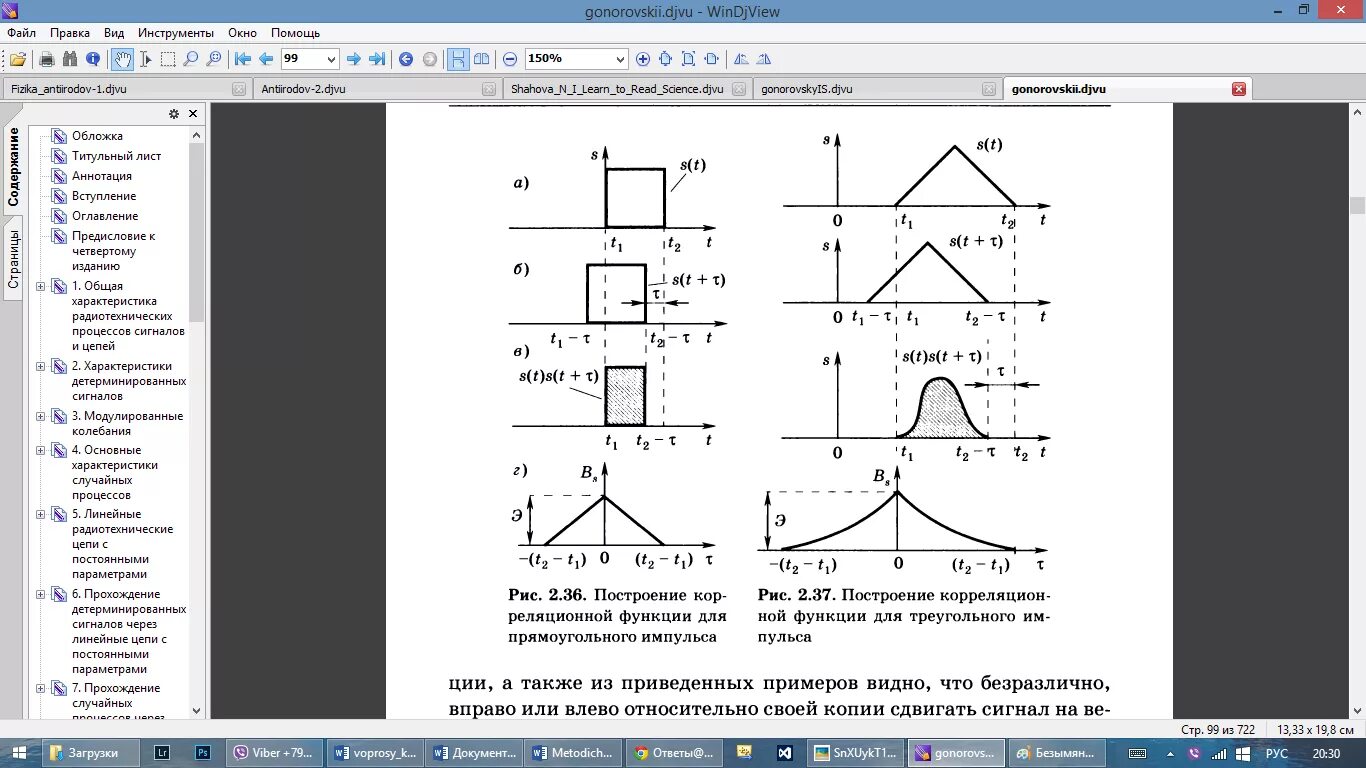Screen dimensions: 1366x768
Task: Click the zoom in plus icon
Action: (x=643, y=59)
